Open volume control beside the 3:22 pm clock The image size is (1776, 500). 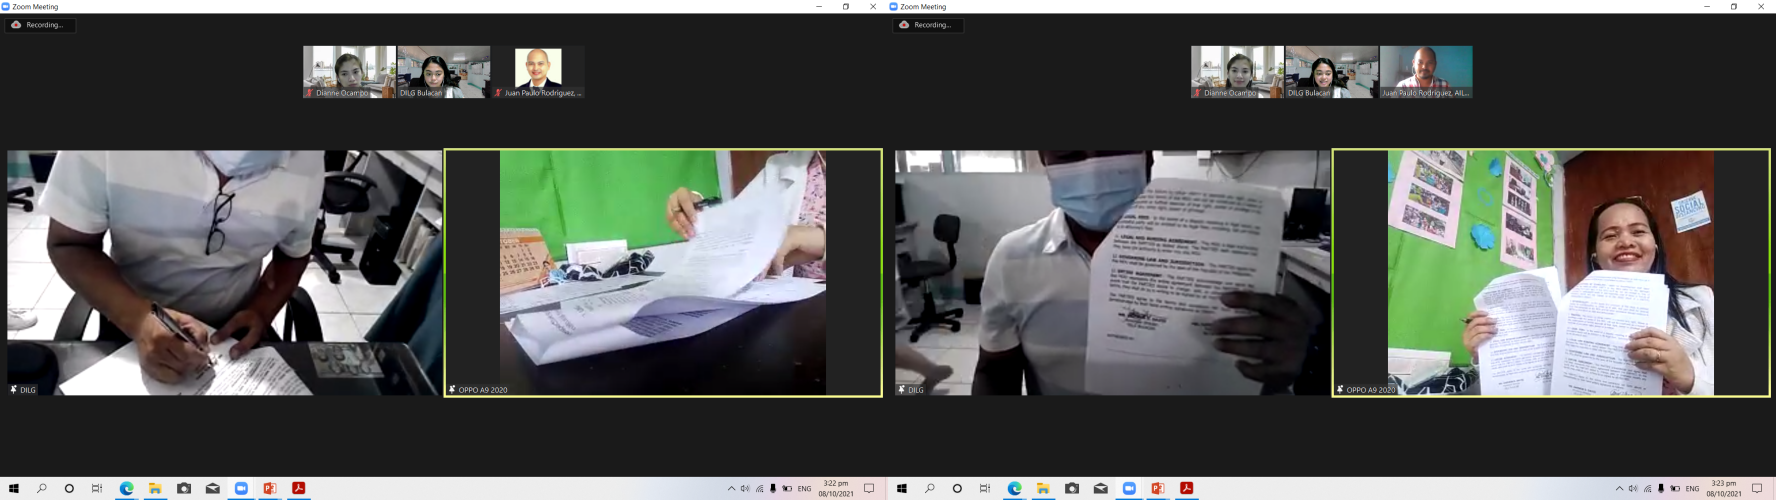coord(745,489)
